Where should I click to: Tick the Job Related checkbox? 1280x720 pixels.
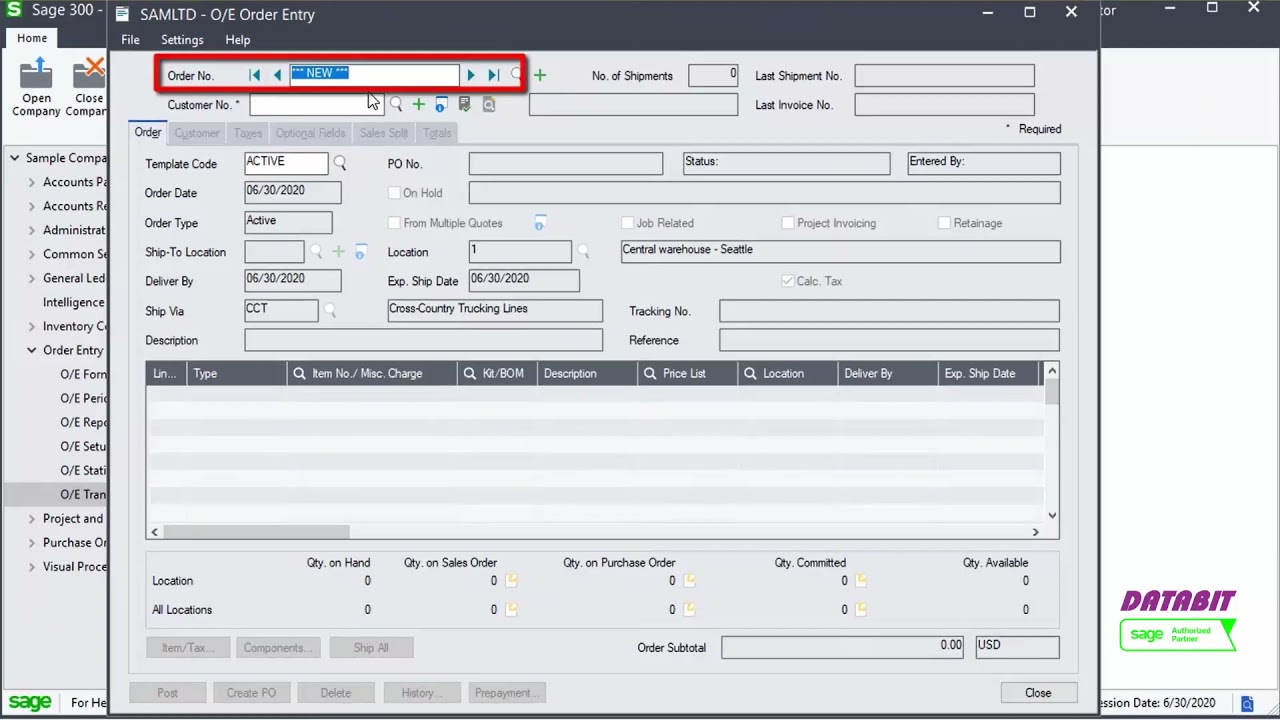pyautogui.click(x=627, y=223)
